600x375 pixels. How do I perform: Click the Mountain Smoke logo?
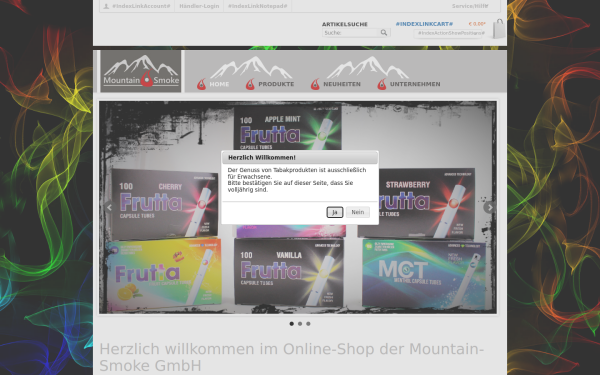click(141, 71)
